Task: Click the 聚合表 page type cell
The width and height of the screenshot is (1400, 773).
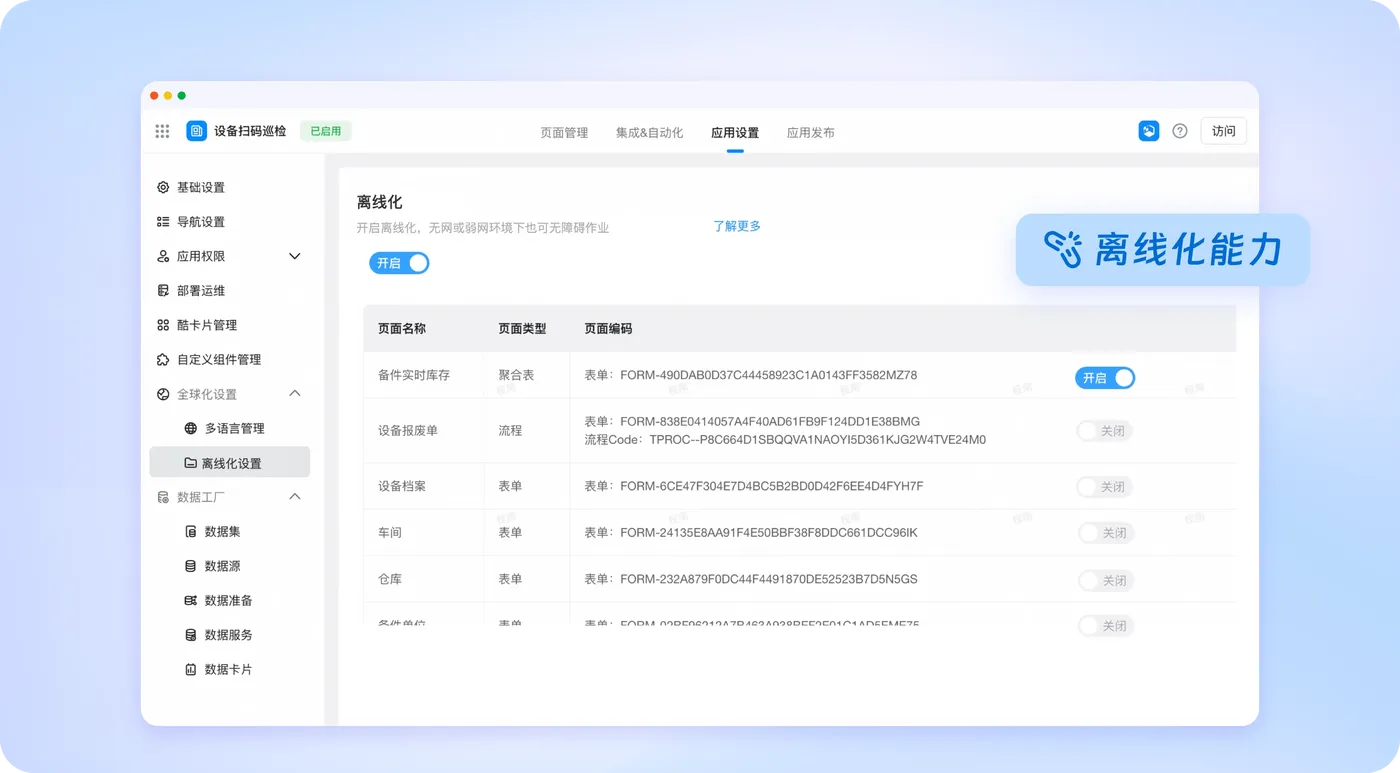Action: click(517, 375)
